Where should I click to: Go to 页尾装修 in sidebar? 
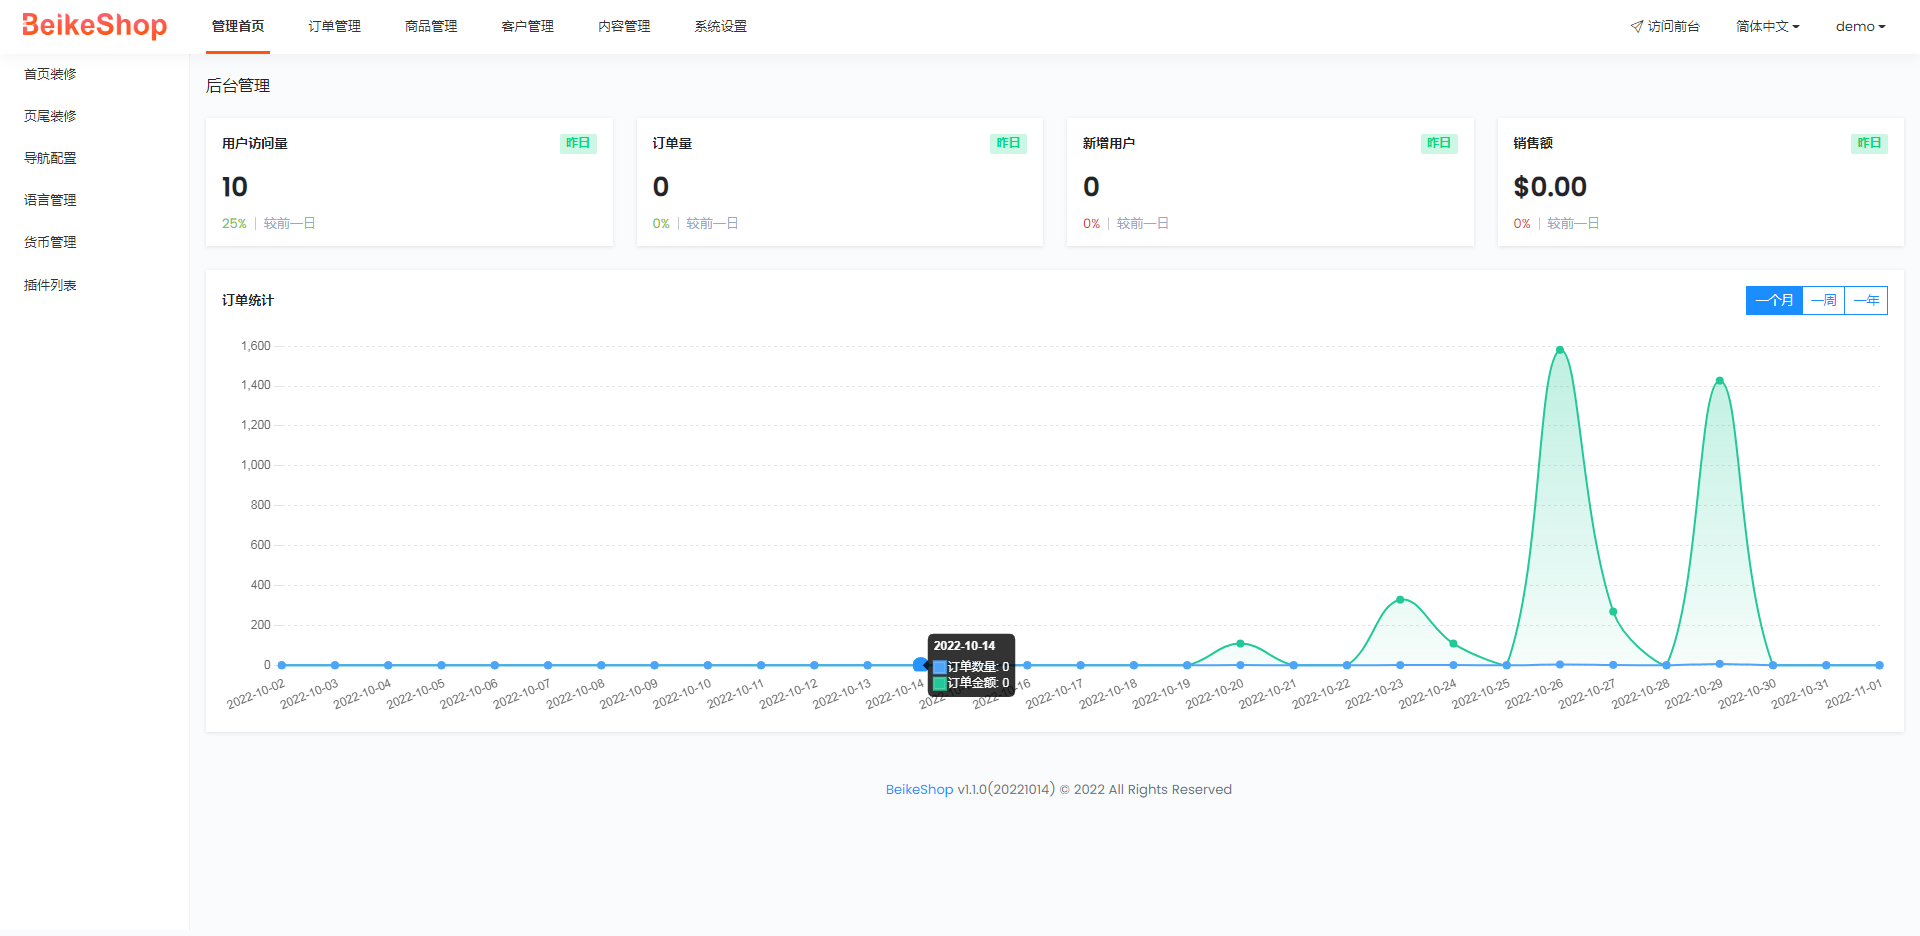click(x=50, y=116)
